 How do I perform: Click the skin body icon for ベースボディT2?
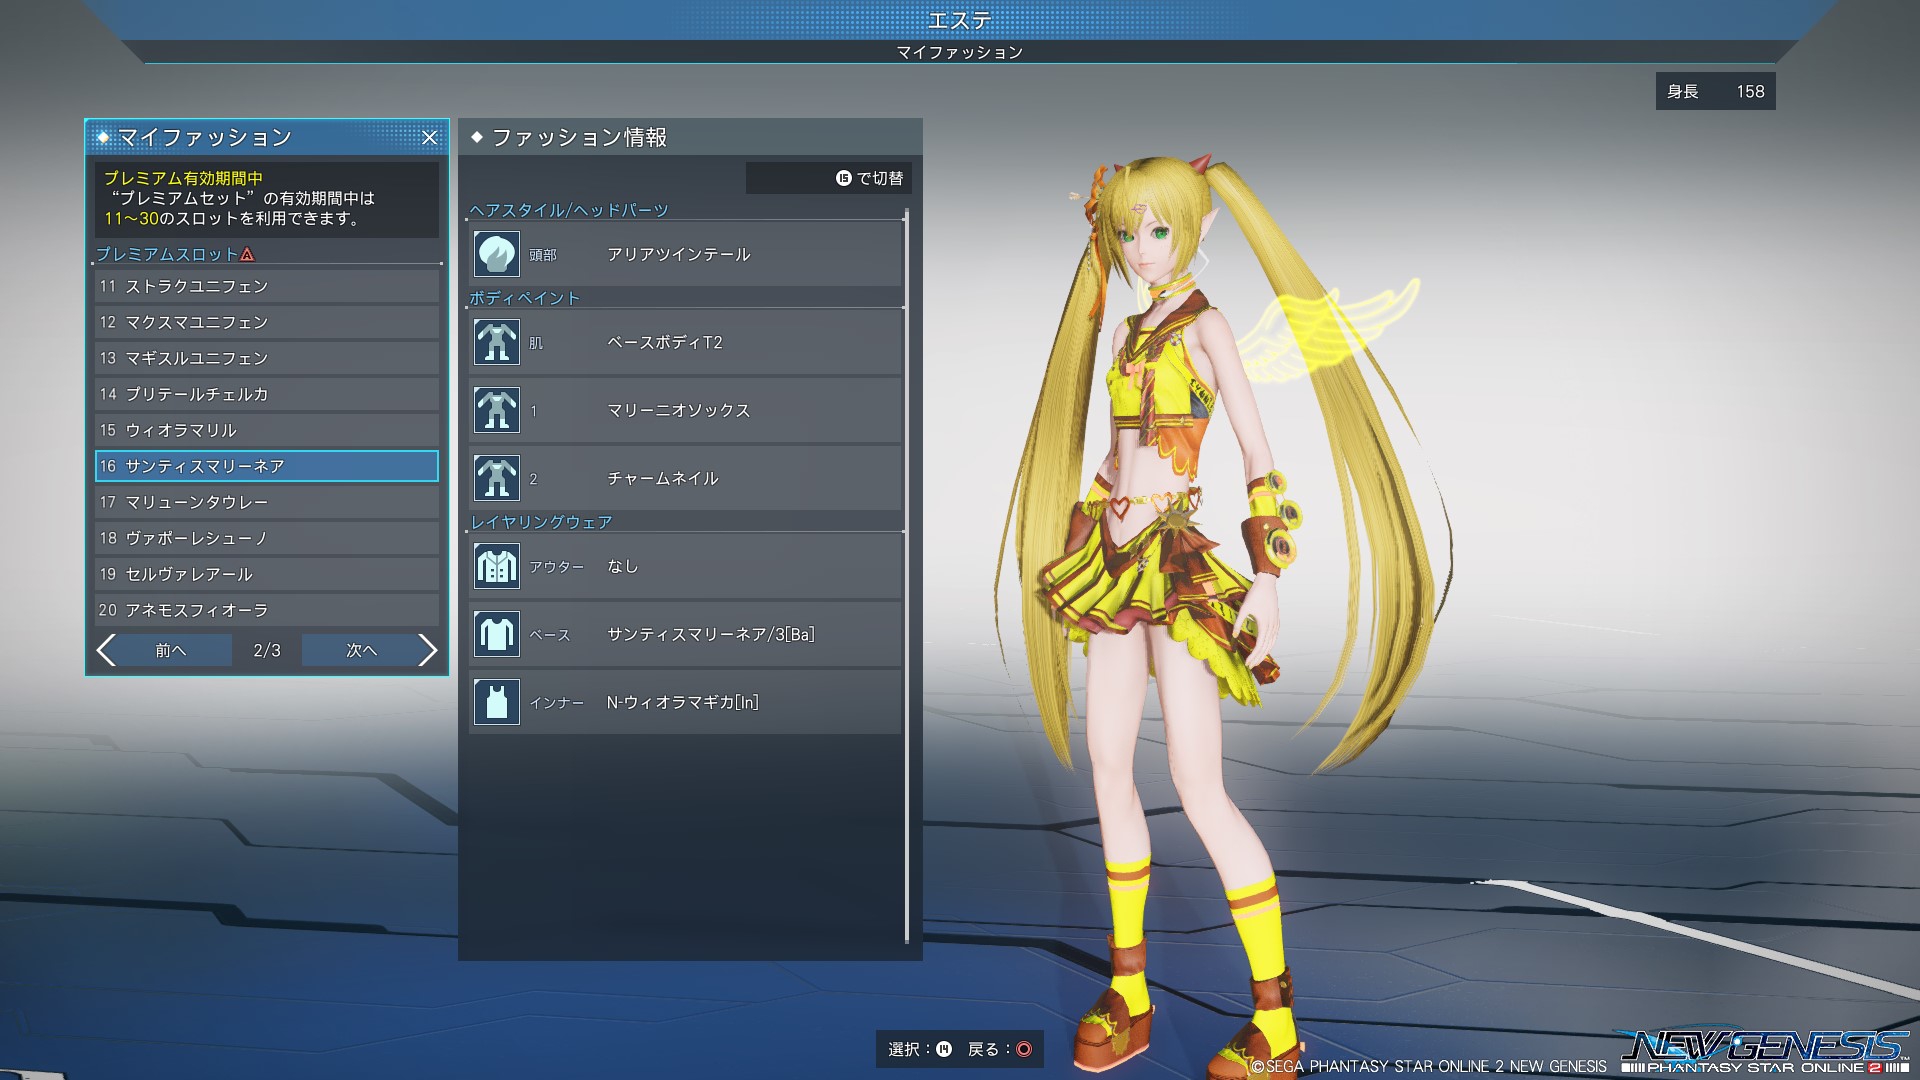coord(496,342)
